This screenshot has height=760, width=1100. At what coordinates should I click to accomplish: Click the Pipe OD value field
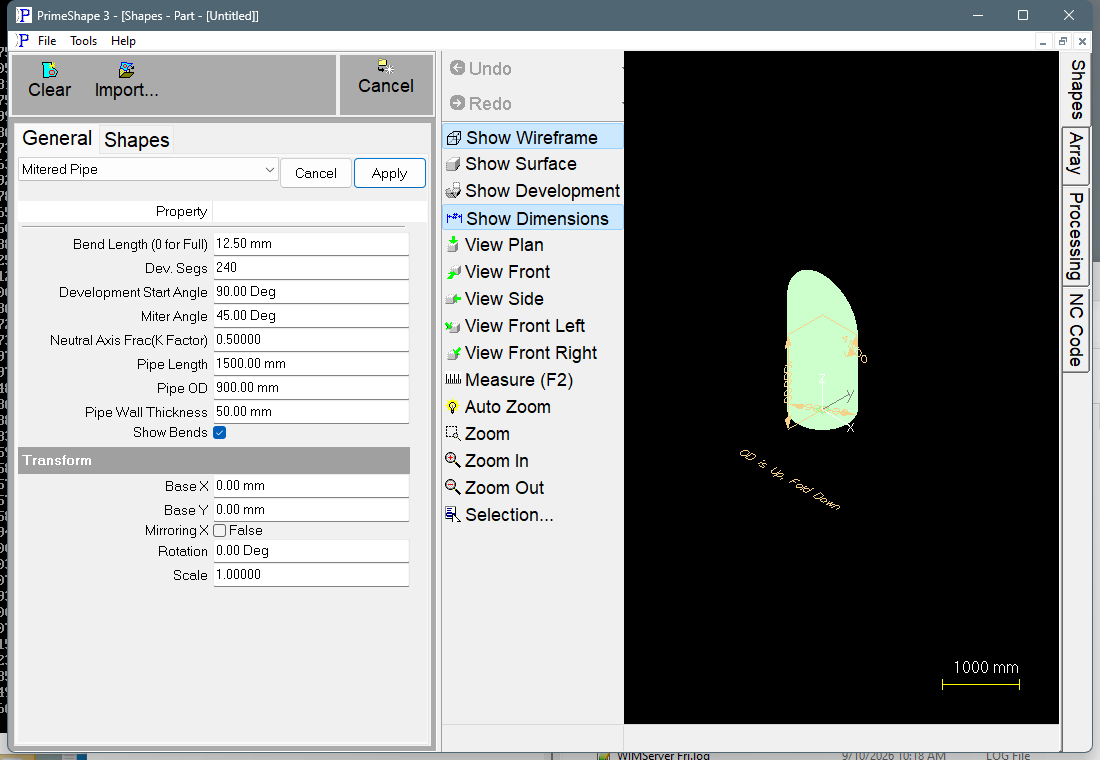(311, 387)
